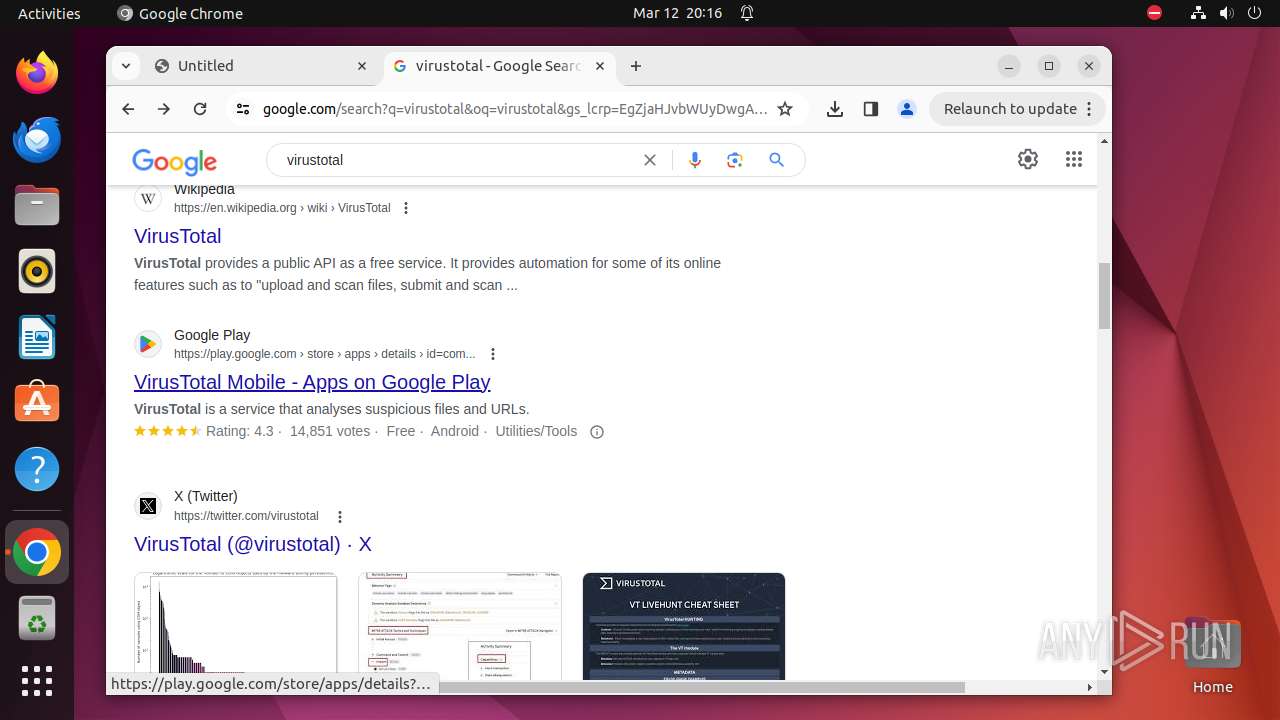The image size is (1280, 720).
Task: Click the vertical page scrollbar
Action: [1104, 296]
